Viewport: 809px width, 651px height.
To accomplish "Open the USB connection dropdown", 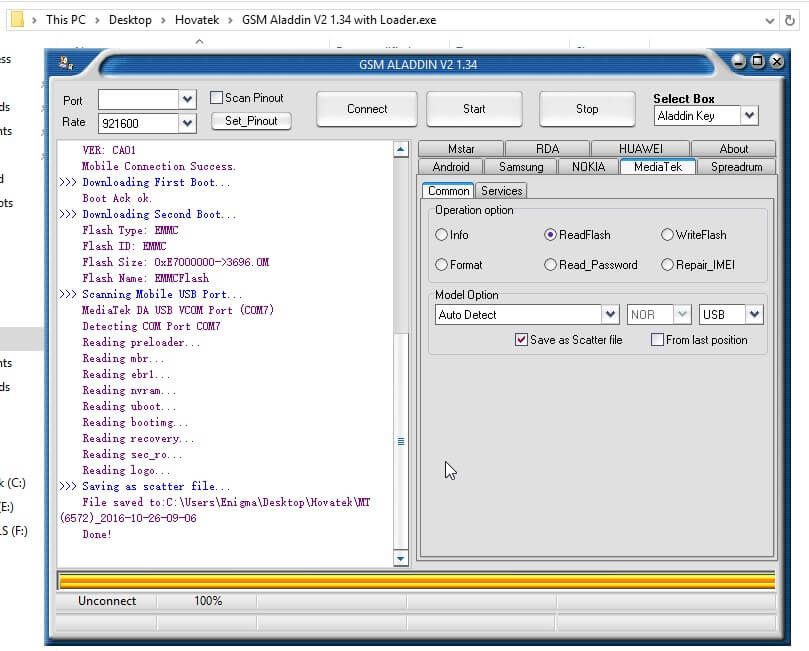I will coord(754,314).
